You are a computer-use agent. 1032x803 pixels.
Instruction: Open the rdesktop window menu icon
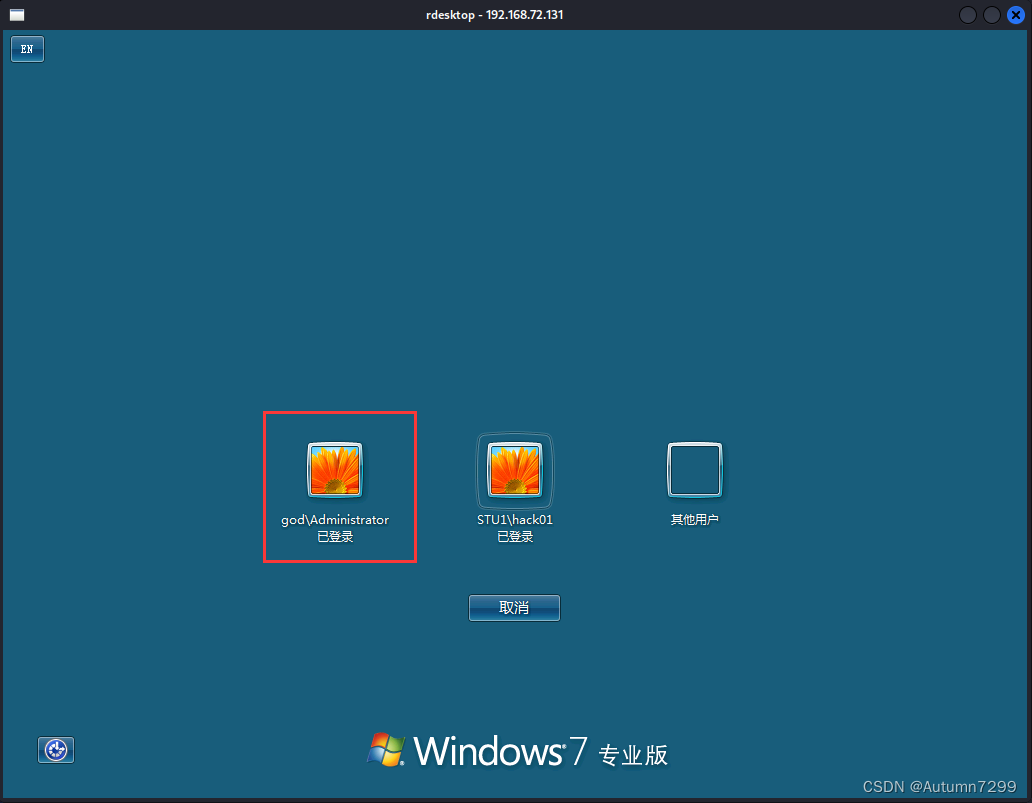click(x=17, y=15)
